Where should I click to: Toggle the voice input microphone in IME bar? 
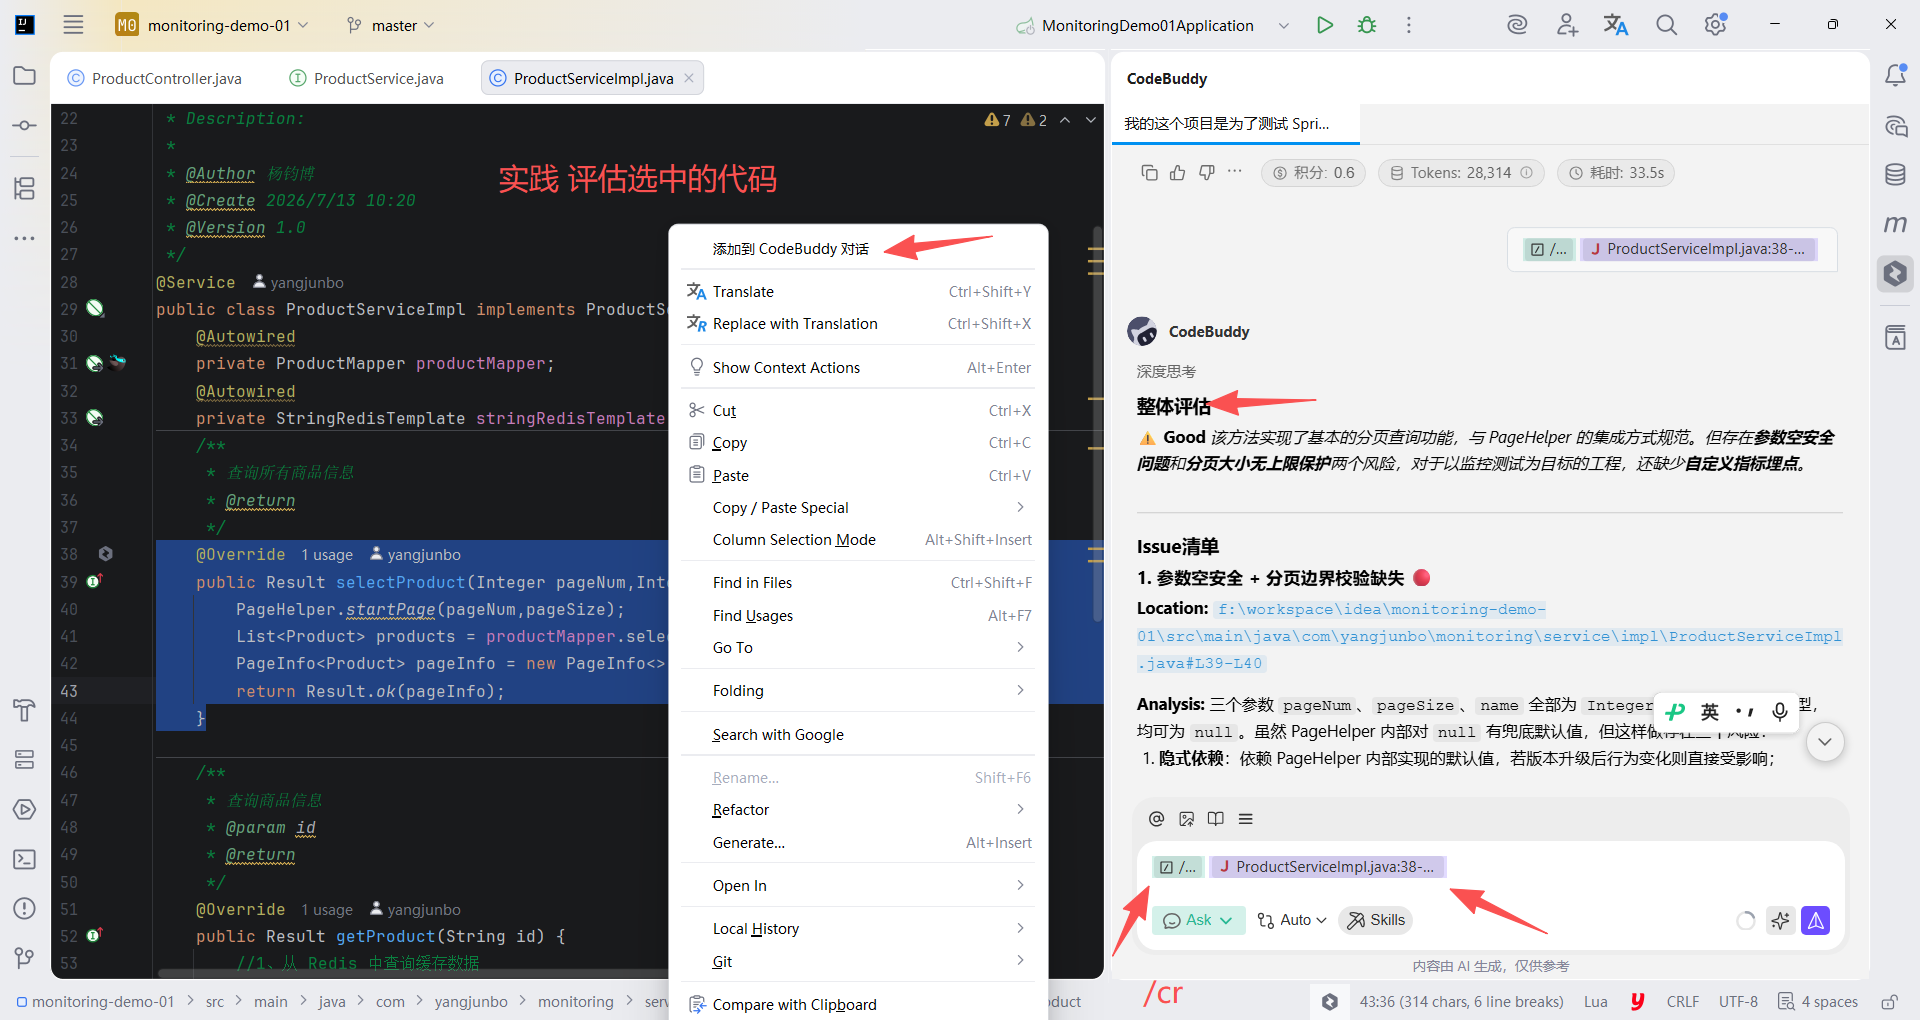(x=1780, y=711)
